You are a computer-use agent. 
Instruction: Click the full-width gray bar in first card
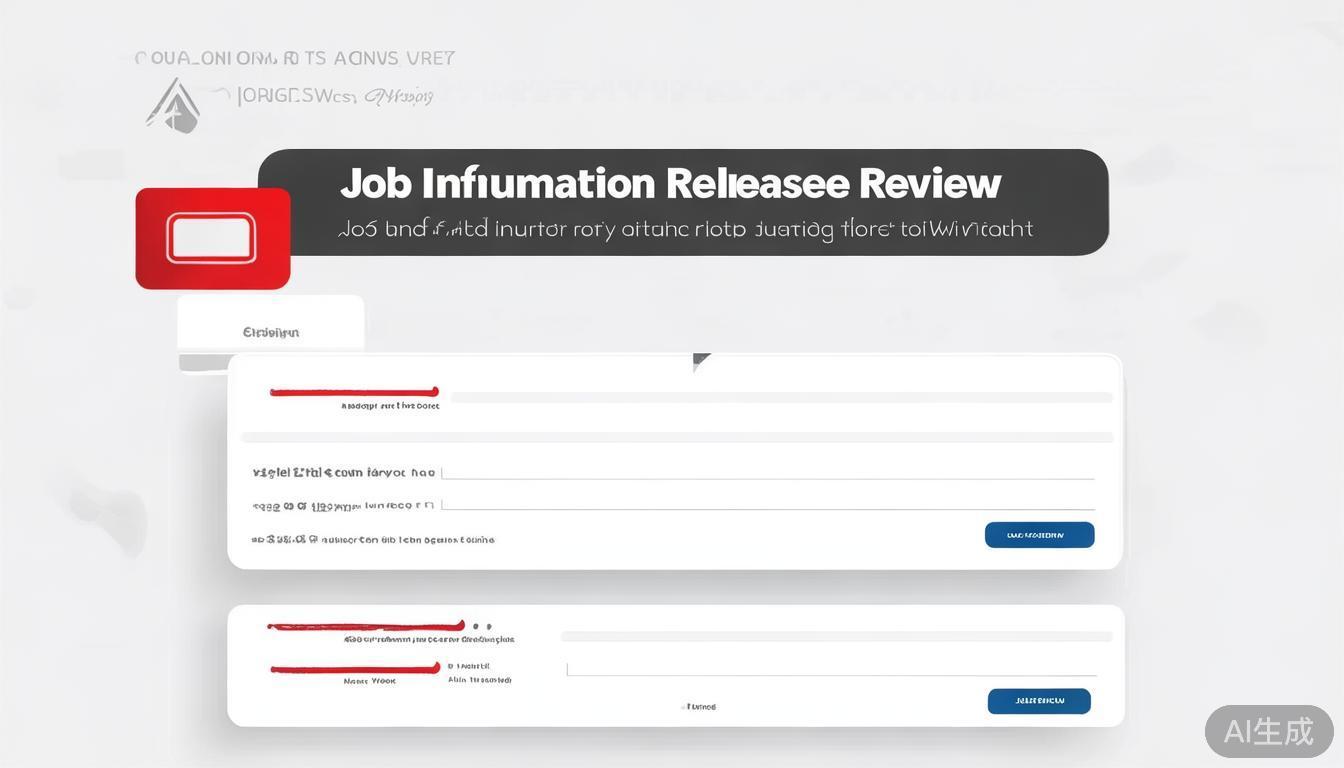point(677,437)
